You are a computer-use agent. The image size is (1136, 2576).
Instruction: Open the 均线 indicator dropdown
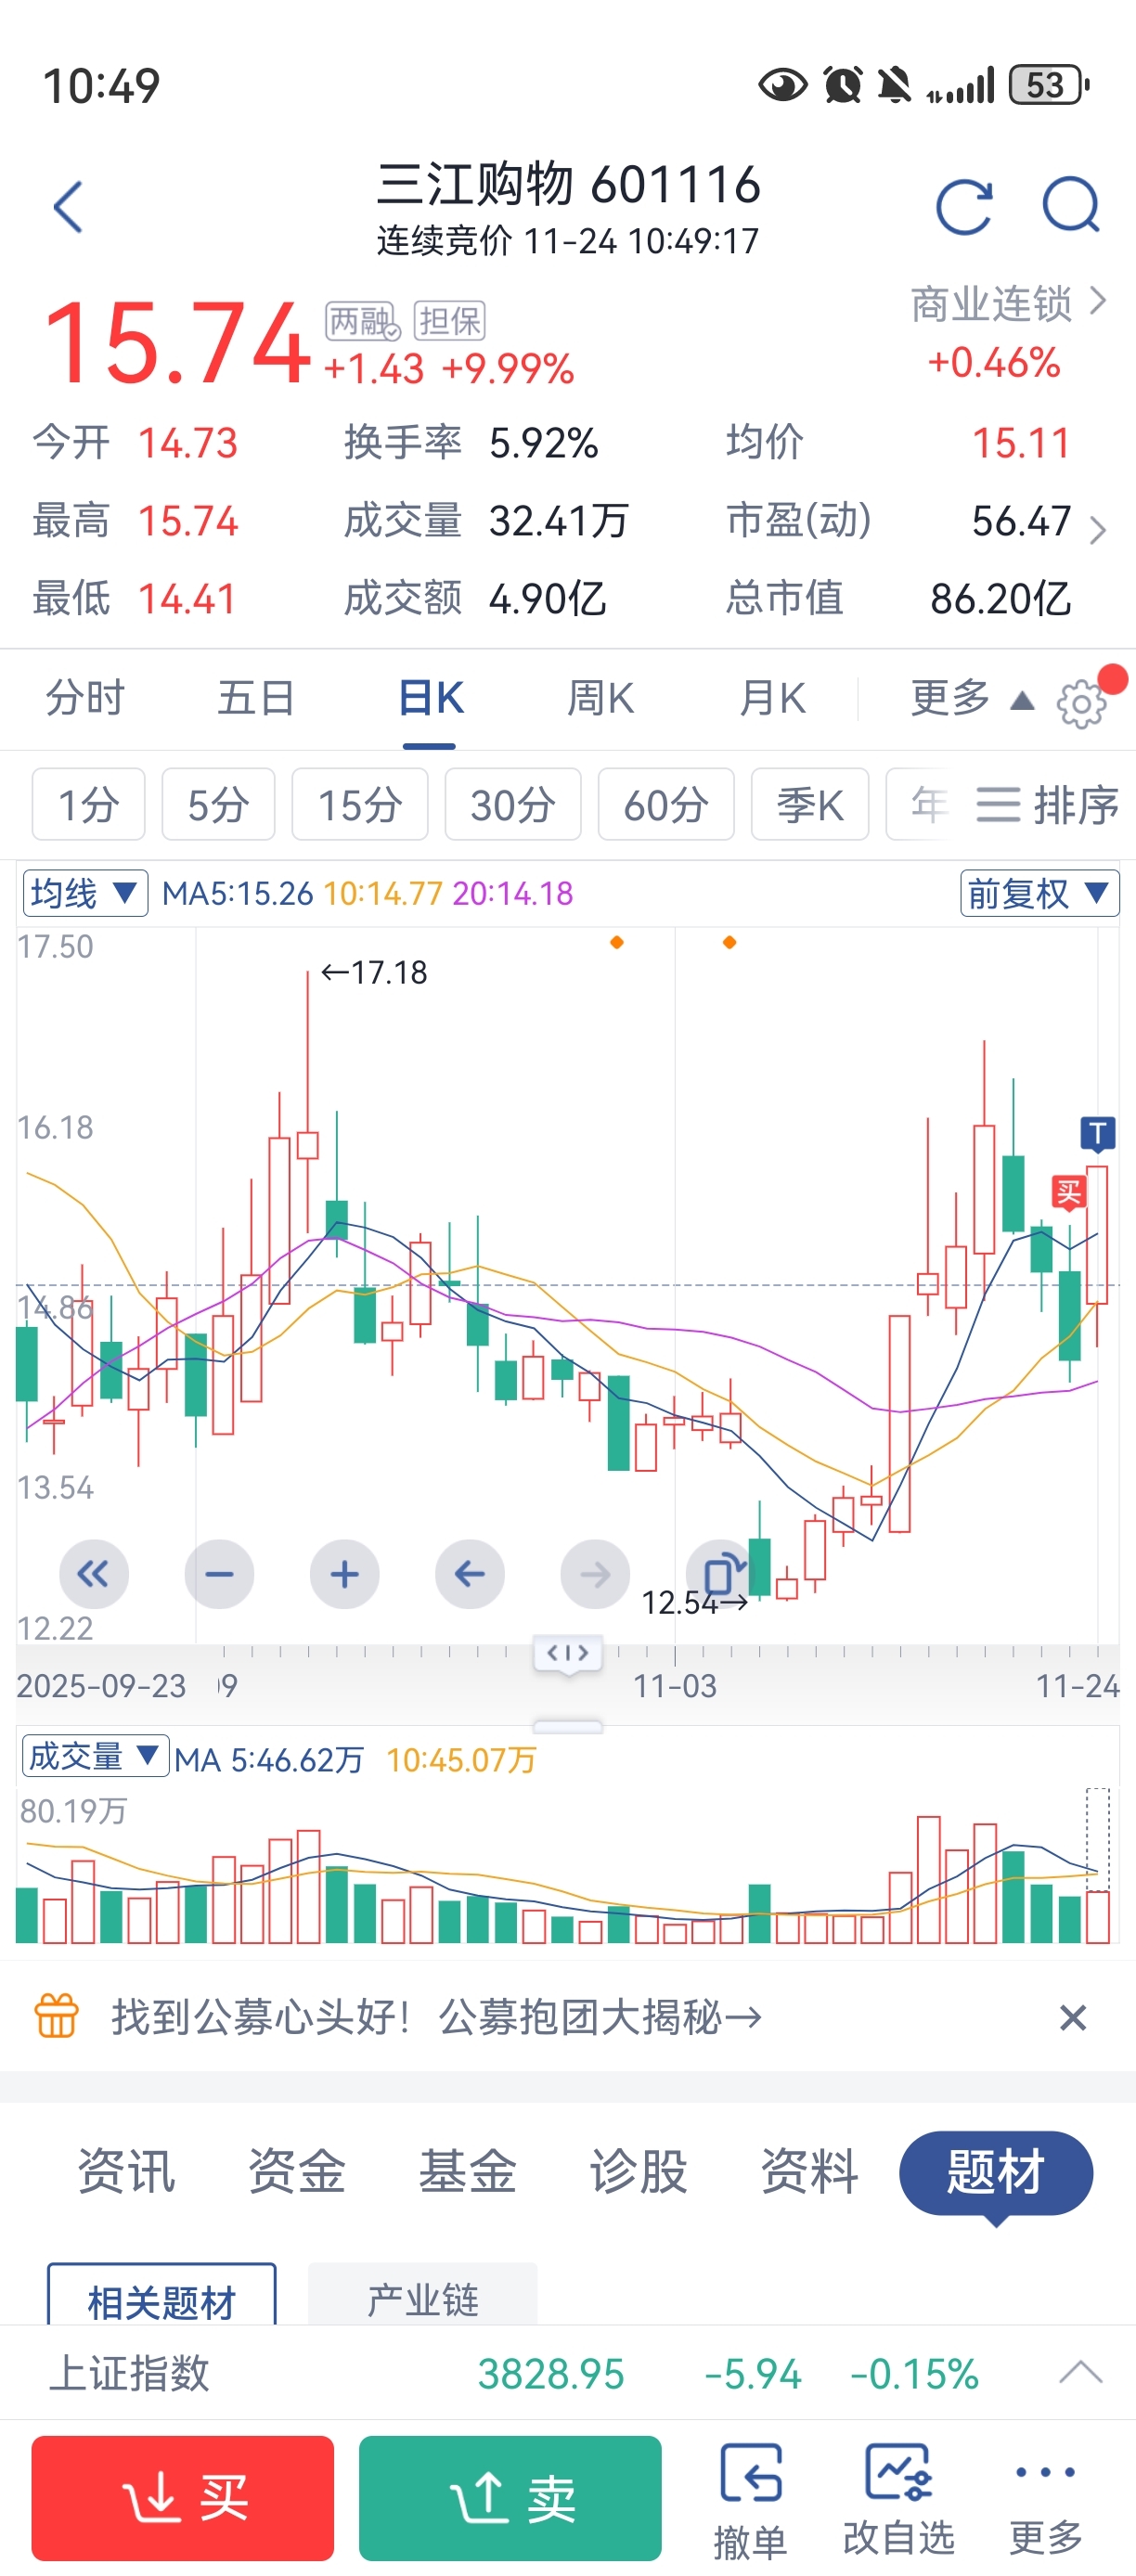(85, 893)
